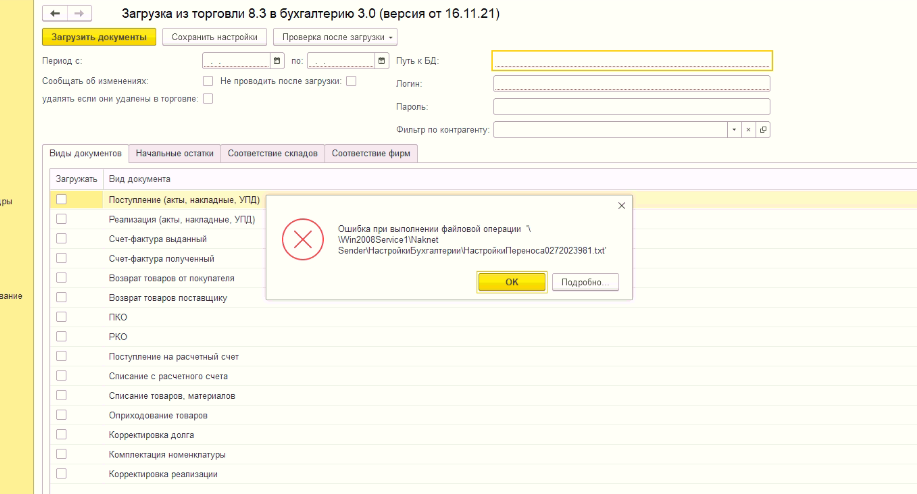The height and width of the screenshot is (494, 917).
Task: Toggle 'Не проводить после загрузки' checkbox
Action: (x=351, y=80)
